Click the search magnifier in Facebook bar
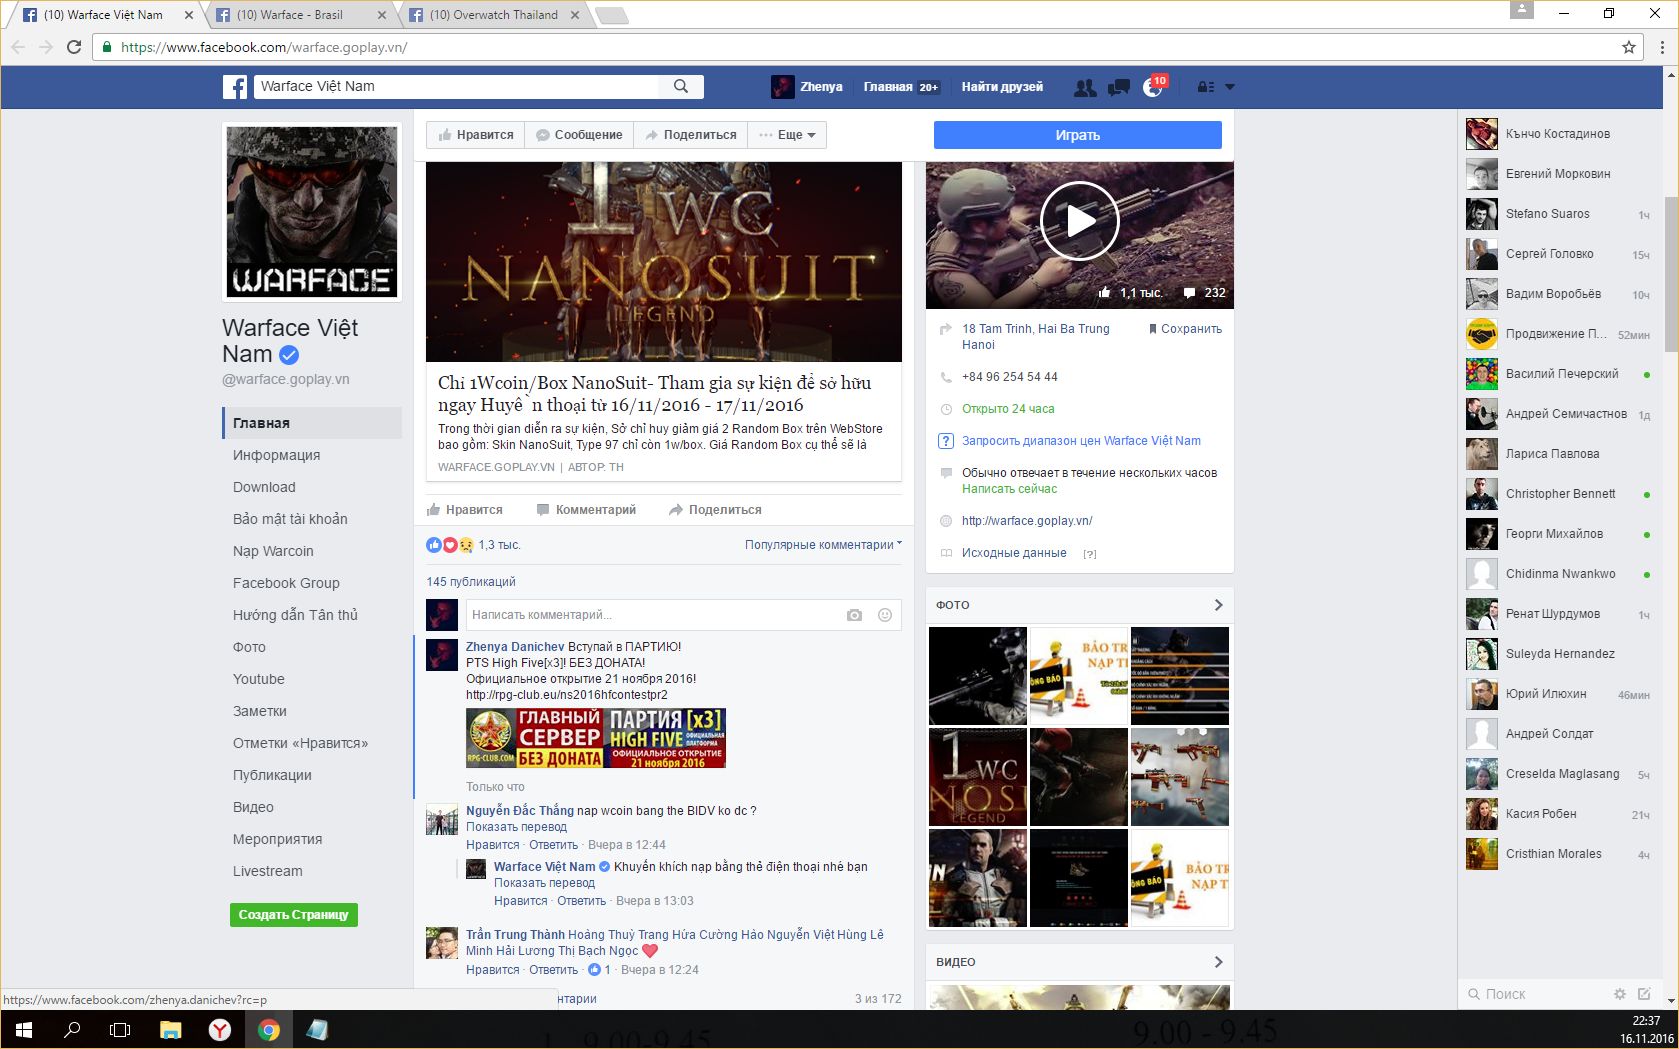This screenshot has height=1049, width=1679. pyautogui.click(x=681, y=87)
